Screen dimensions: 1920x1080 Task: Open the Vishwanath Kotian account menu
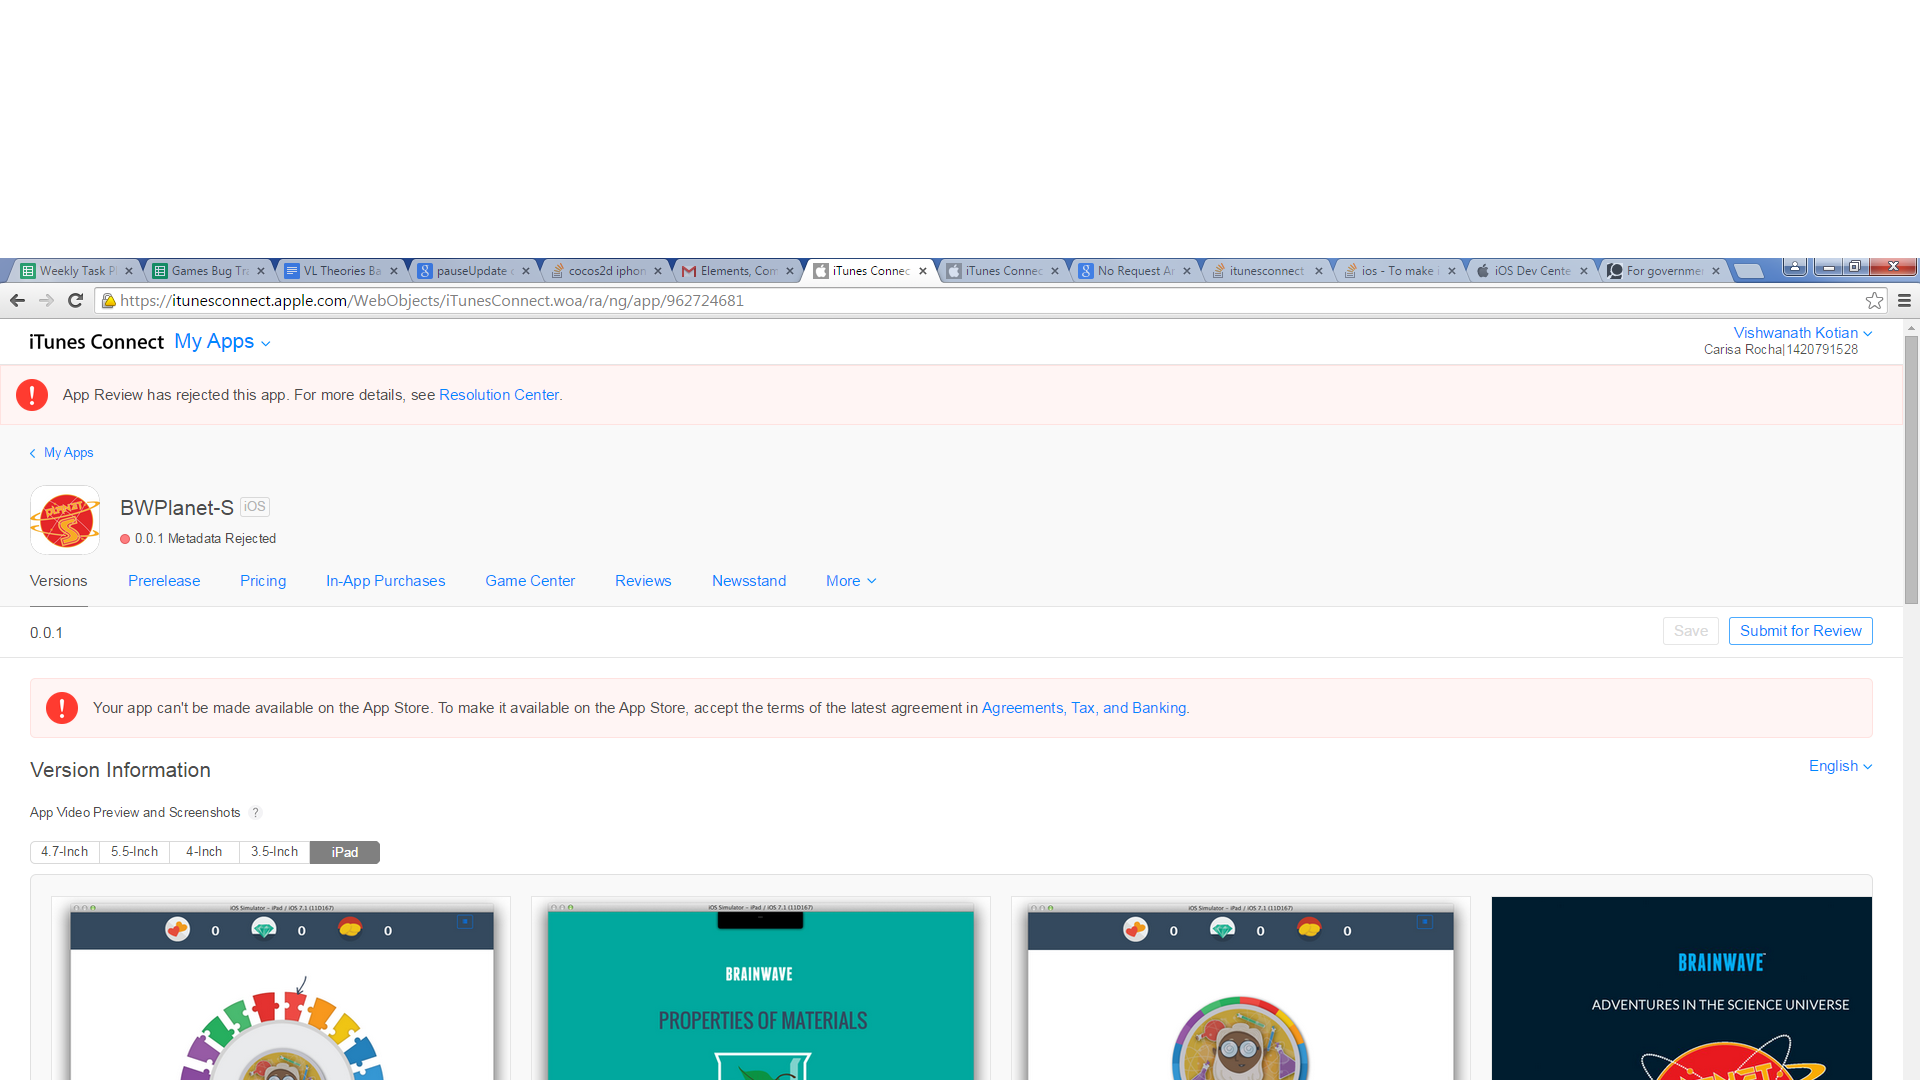(1802, 333)
